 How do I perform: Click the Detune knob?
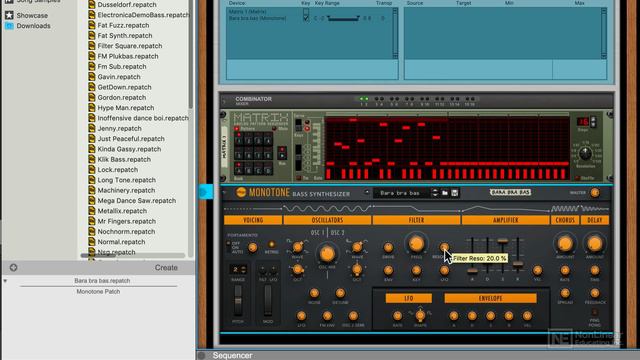(340, 293)
